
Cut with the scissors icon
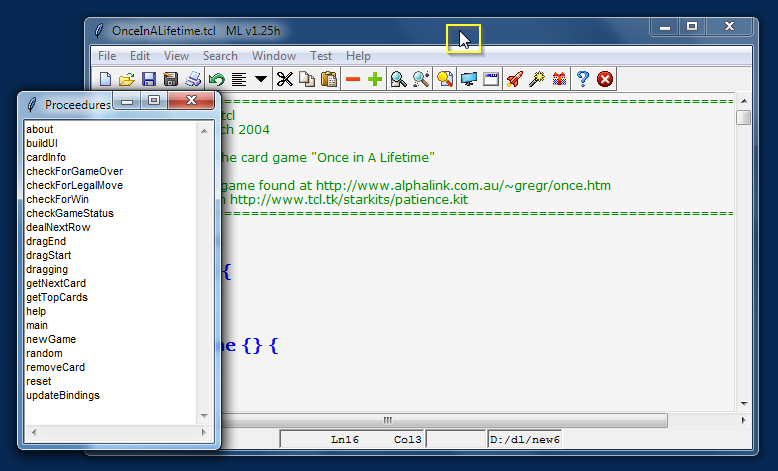click(x=285, y=79)
